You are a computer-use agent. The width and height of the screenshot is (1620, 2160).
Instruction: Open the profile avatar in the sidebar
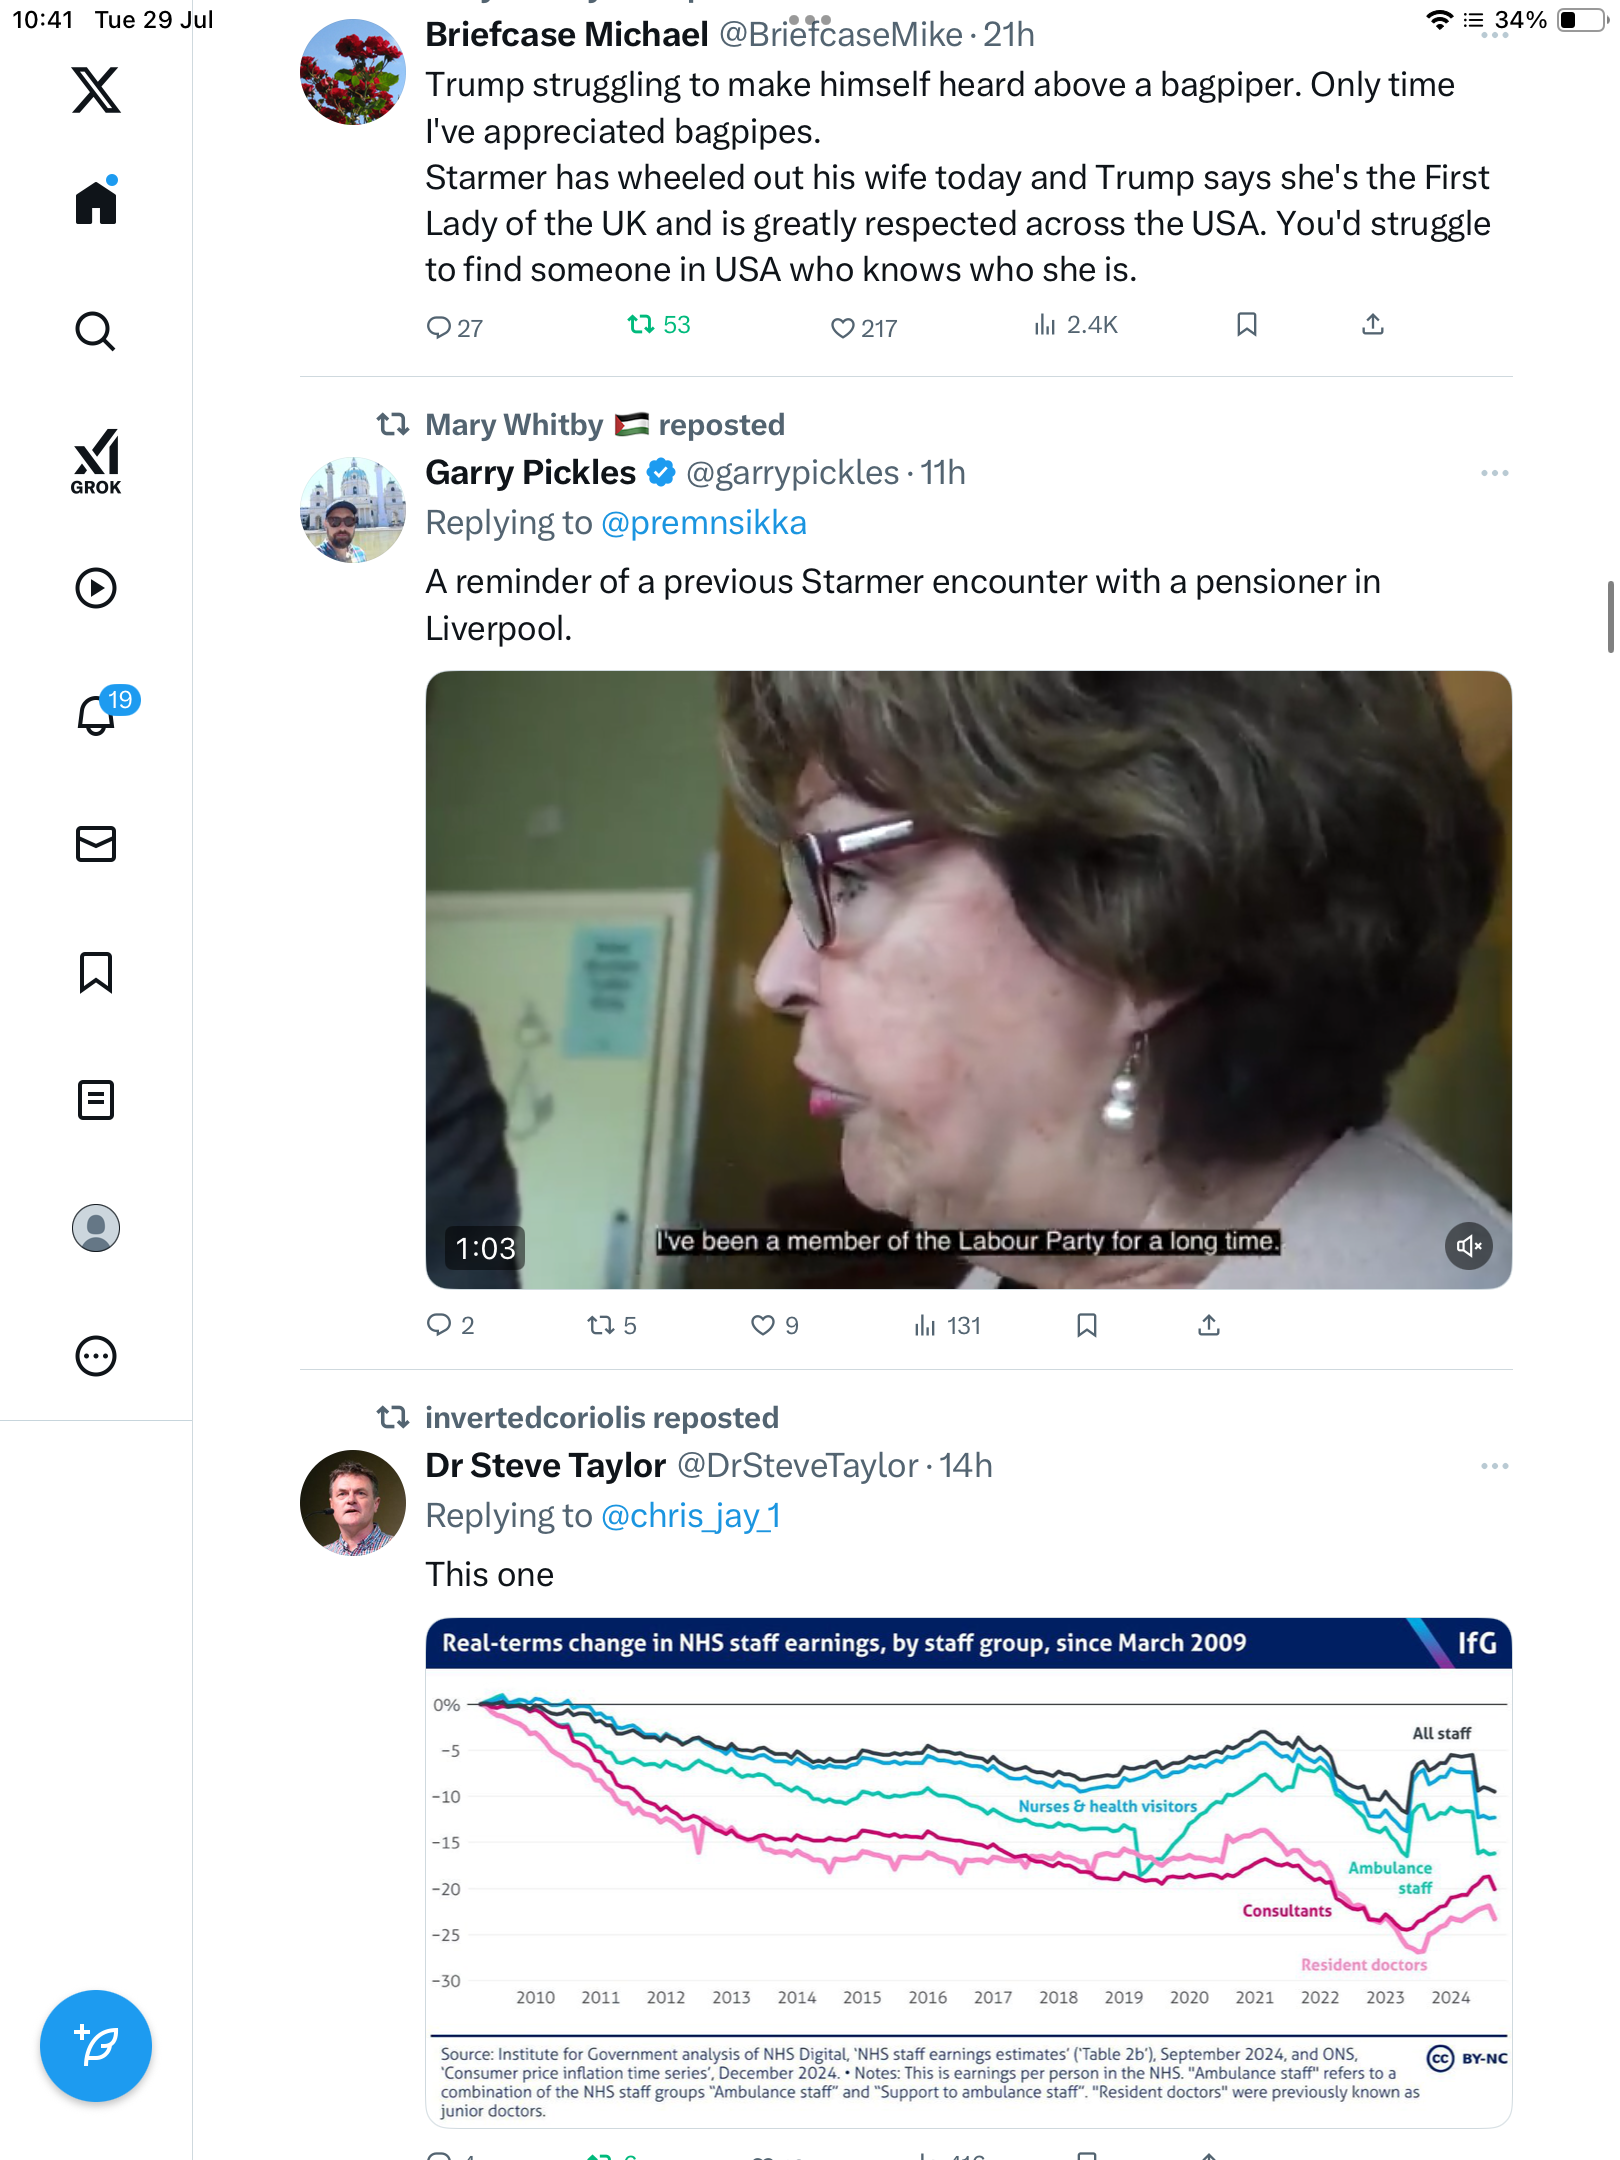coord(96,1228)
